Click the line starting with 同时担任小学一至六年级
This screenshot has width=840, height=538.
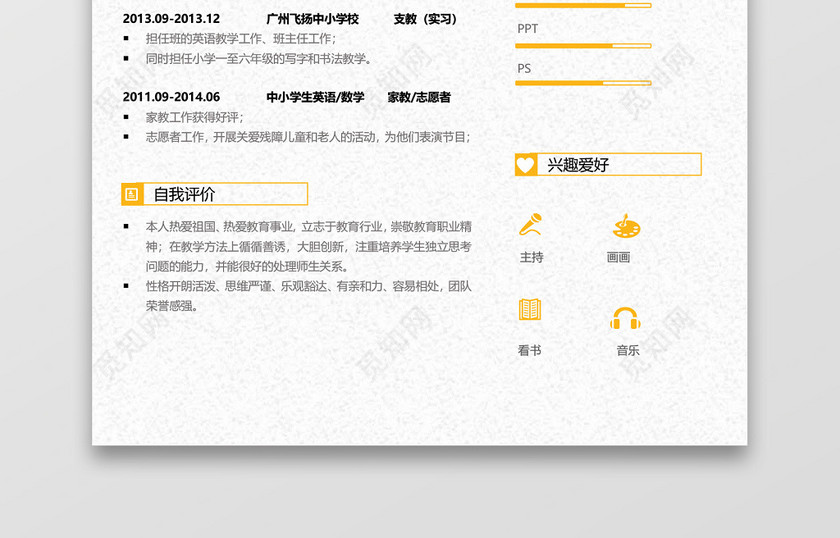[x=259, y=58]
